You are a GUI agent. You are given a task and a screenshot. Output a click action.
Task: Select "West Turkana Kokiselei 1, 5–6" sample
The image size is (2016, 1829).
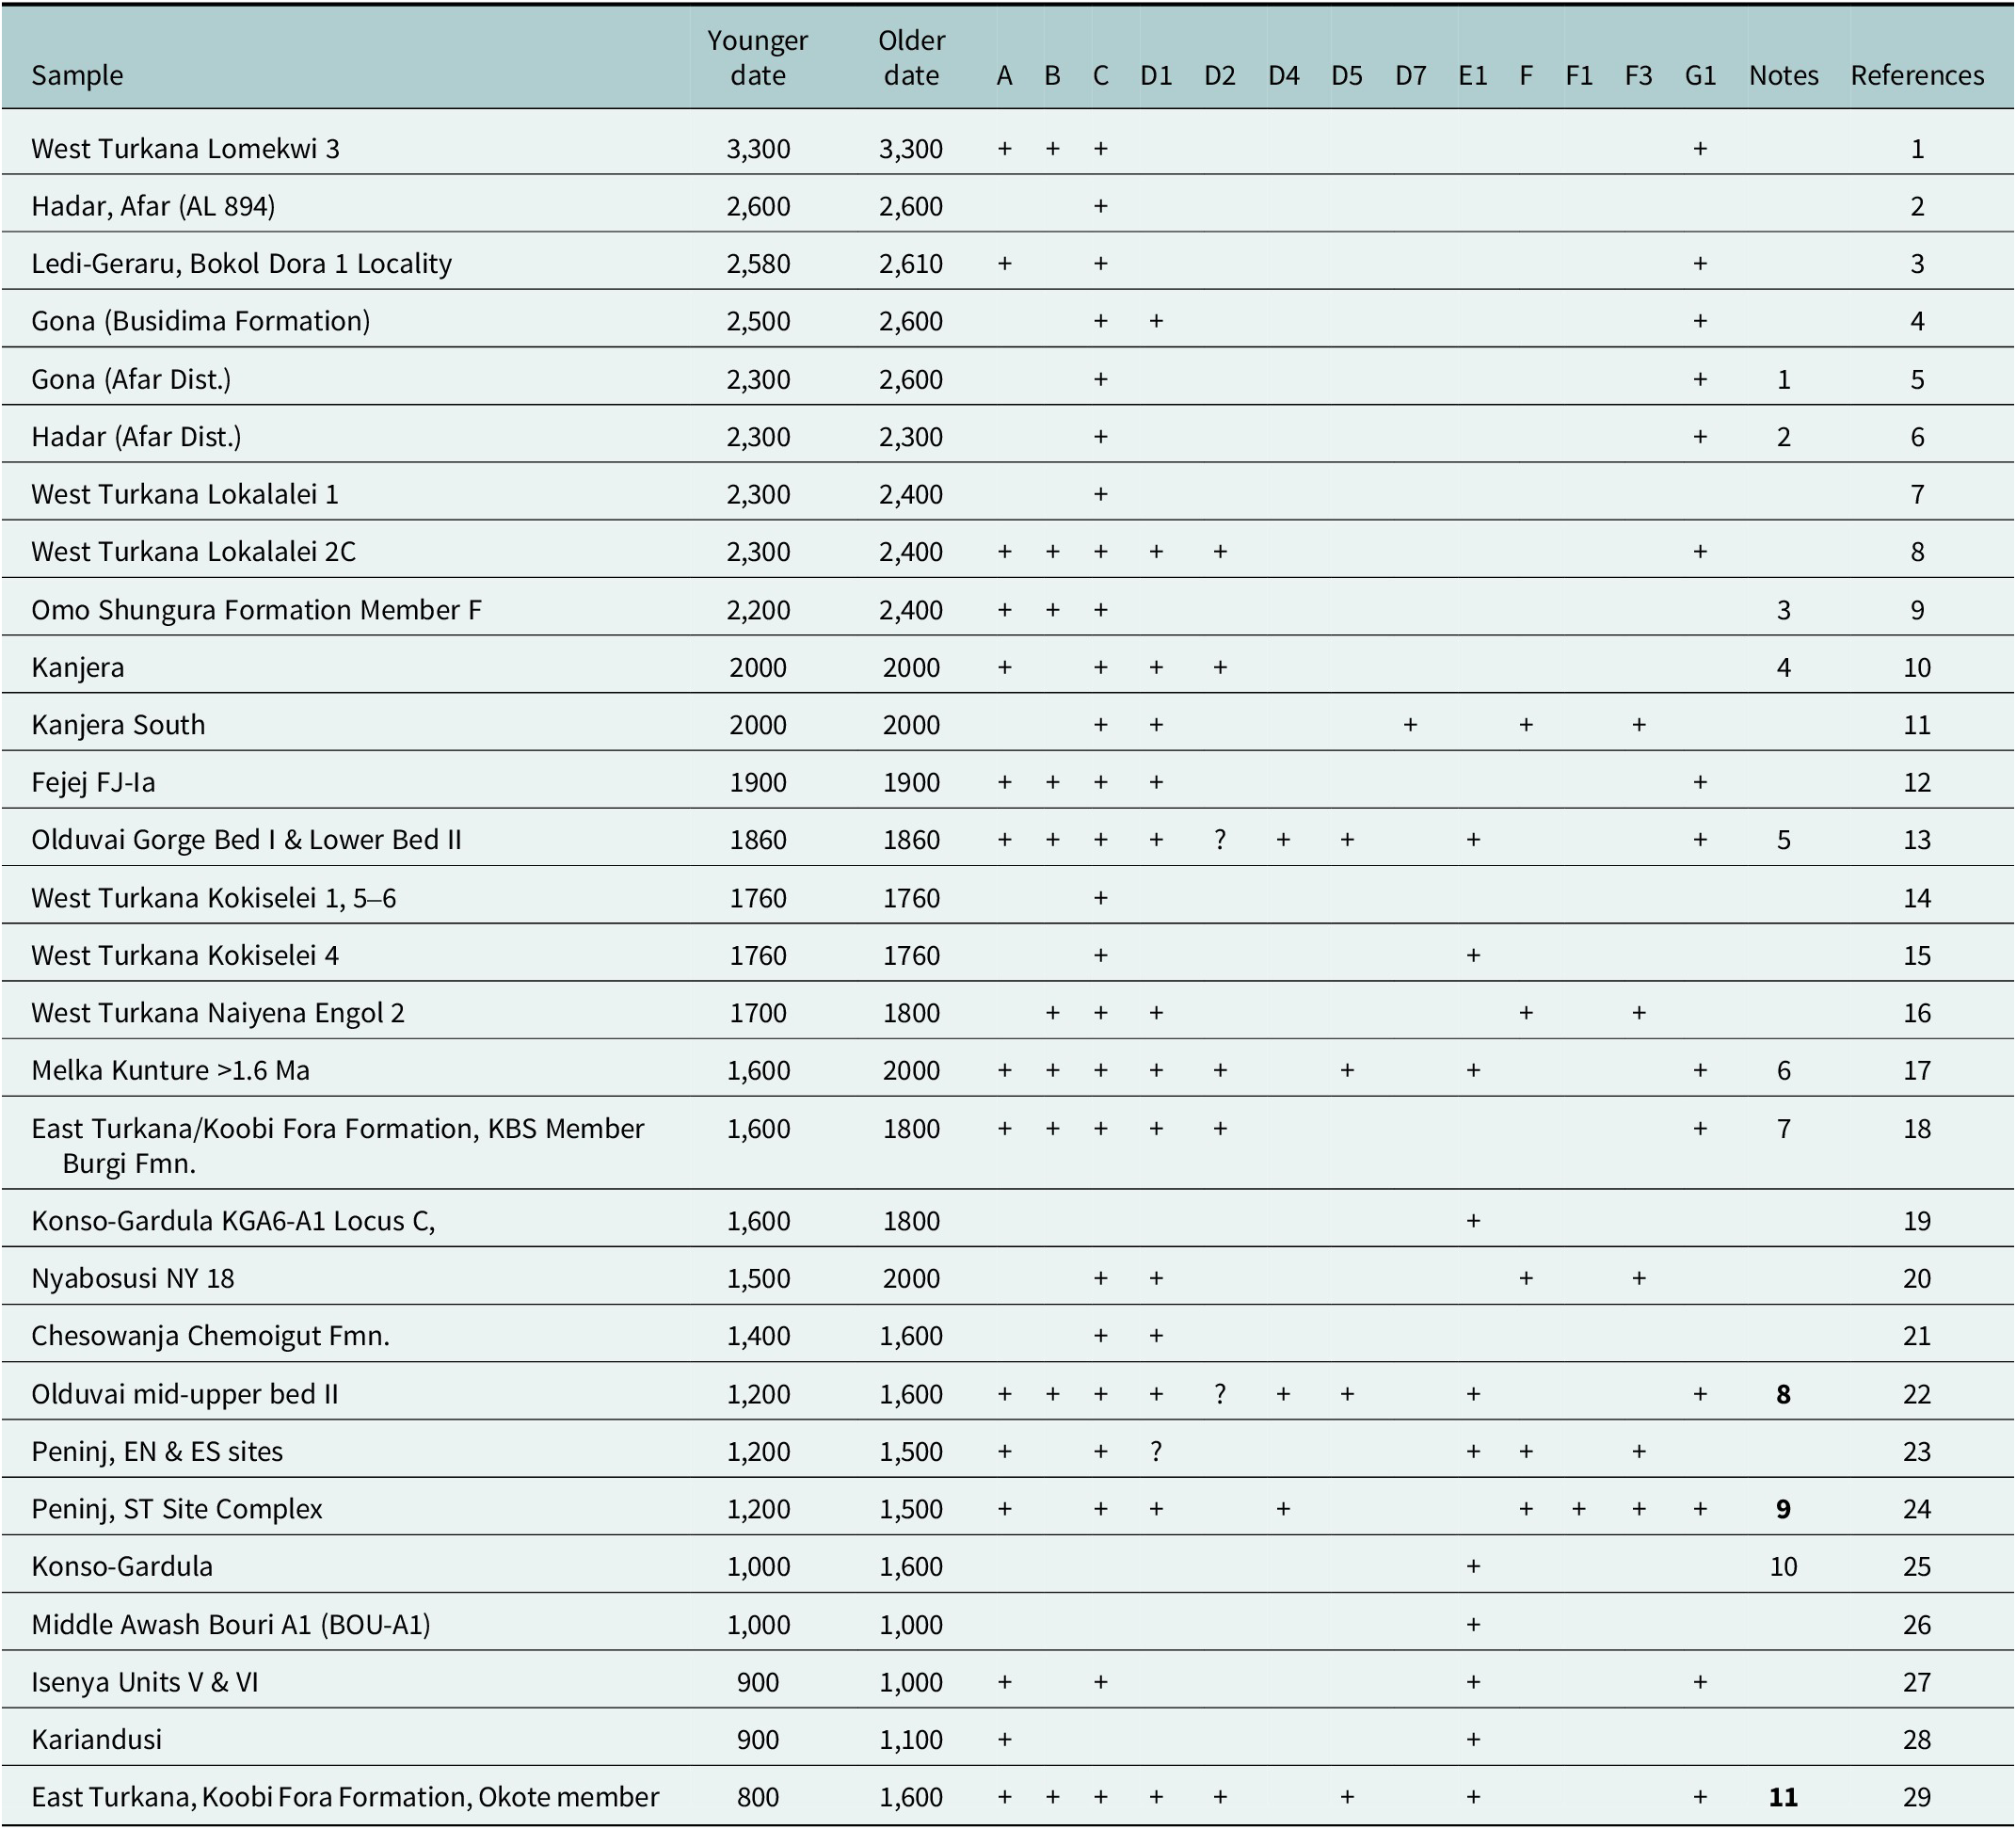click(213, 898)
